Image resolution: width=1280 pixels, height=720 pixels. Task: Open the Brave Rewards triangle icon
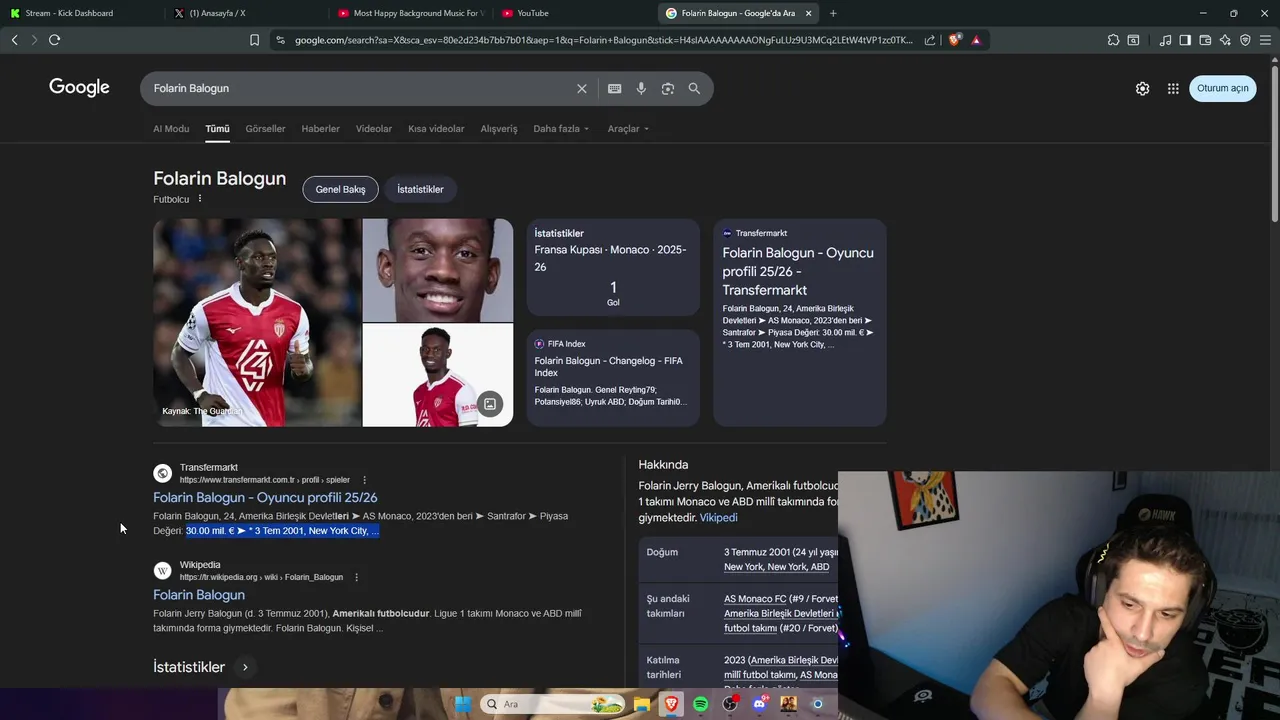pyautogui.click(x=976, y=40)
